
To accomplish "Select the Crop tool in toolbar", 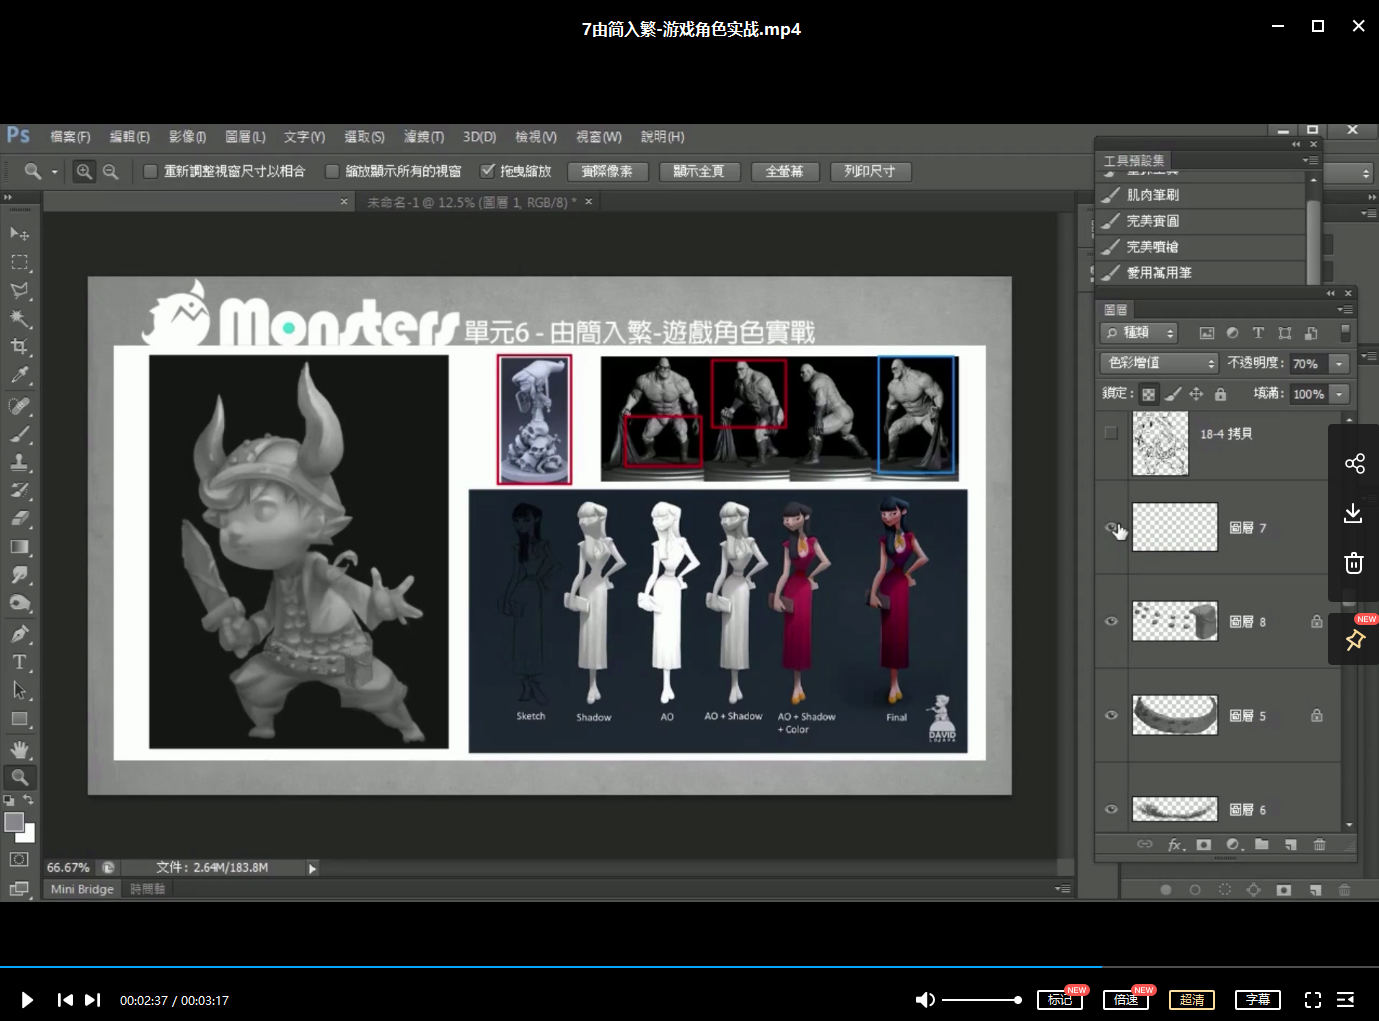I will (x=19, y=347).
